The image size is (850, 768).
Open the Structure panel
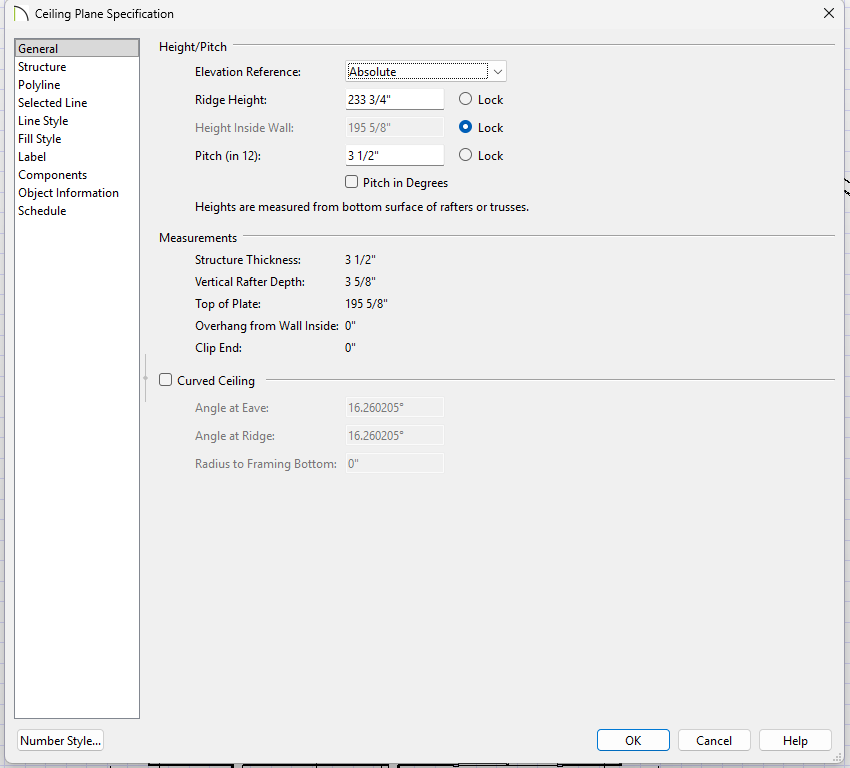[x=42, y=67]
